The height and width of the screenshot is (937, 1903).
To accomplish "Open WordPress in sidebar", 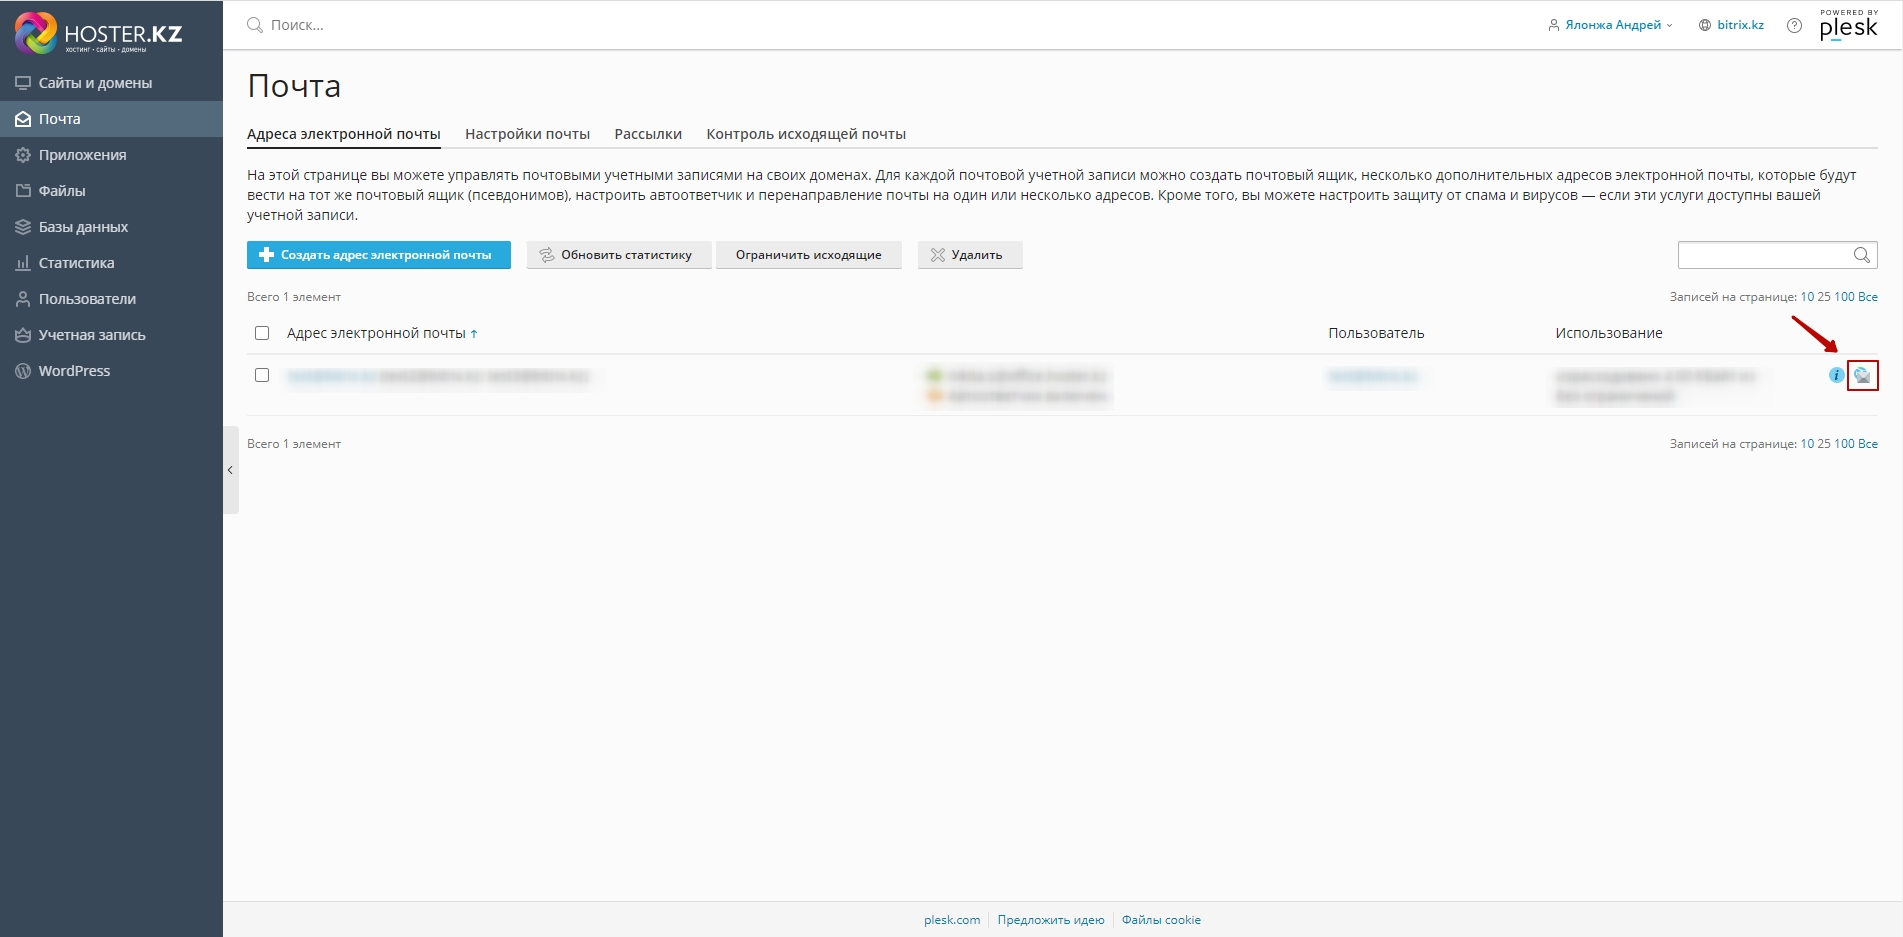I will point(111,371).
